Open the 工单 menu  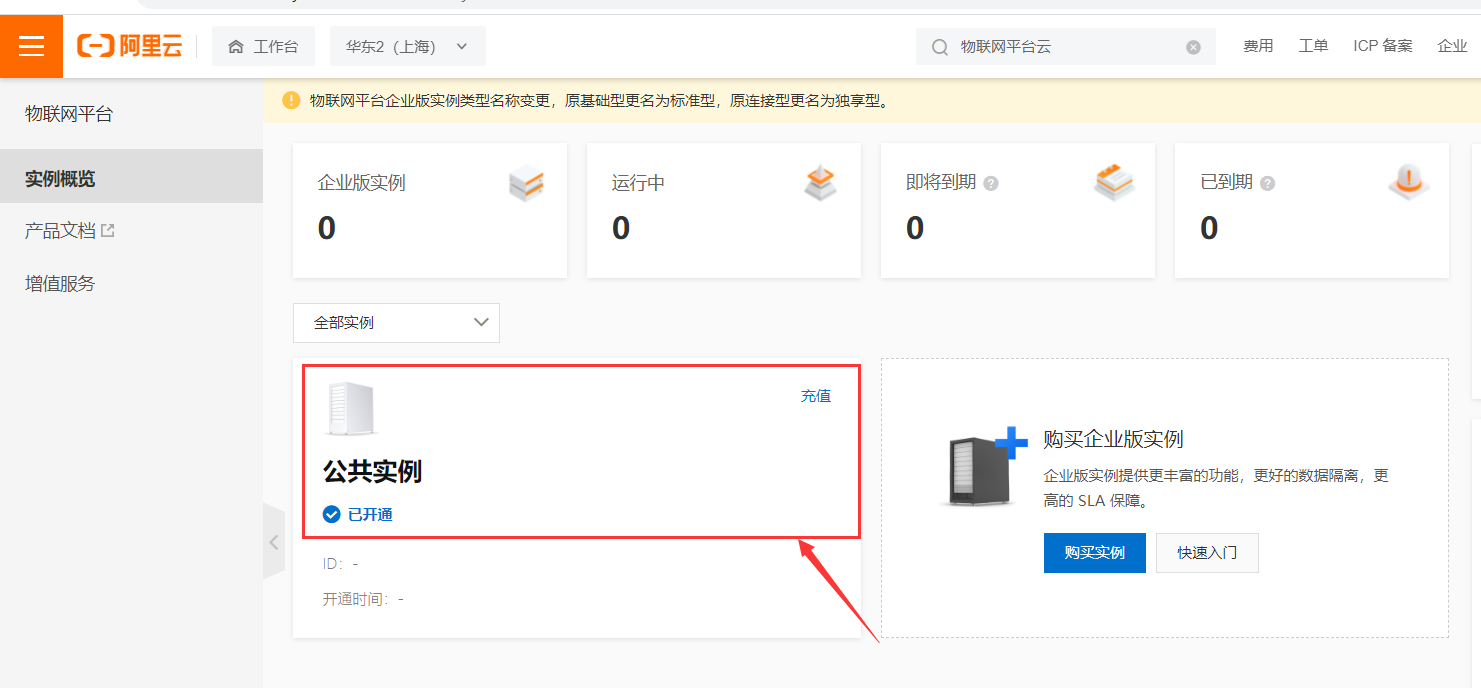tap(1313, 46)
